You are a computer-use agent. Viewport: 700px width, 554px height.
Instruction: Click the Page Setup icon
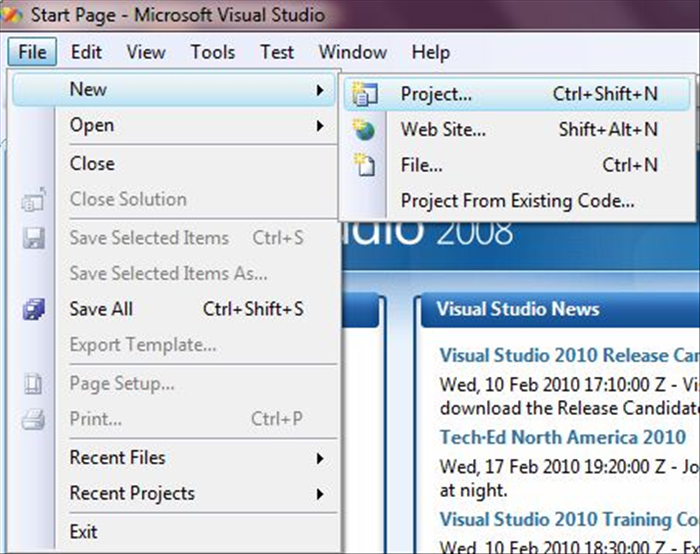click(33, 383)
